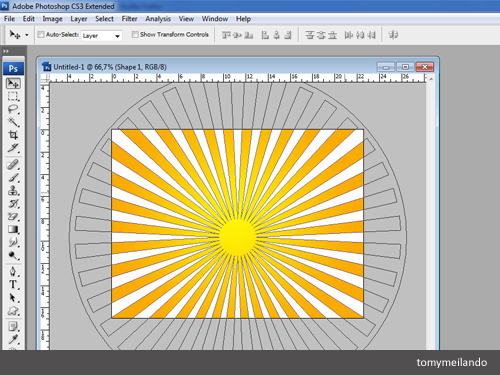Select the Dodge tool
This screenshot has width=500, height=375.
coord(13,255)
